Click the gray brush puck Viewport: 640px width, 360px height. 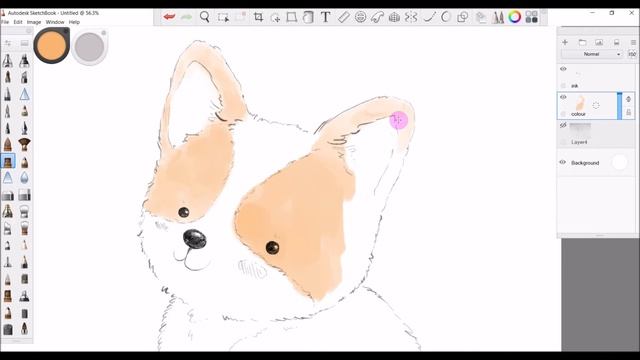[89, 47]
